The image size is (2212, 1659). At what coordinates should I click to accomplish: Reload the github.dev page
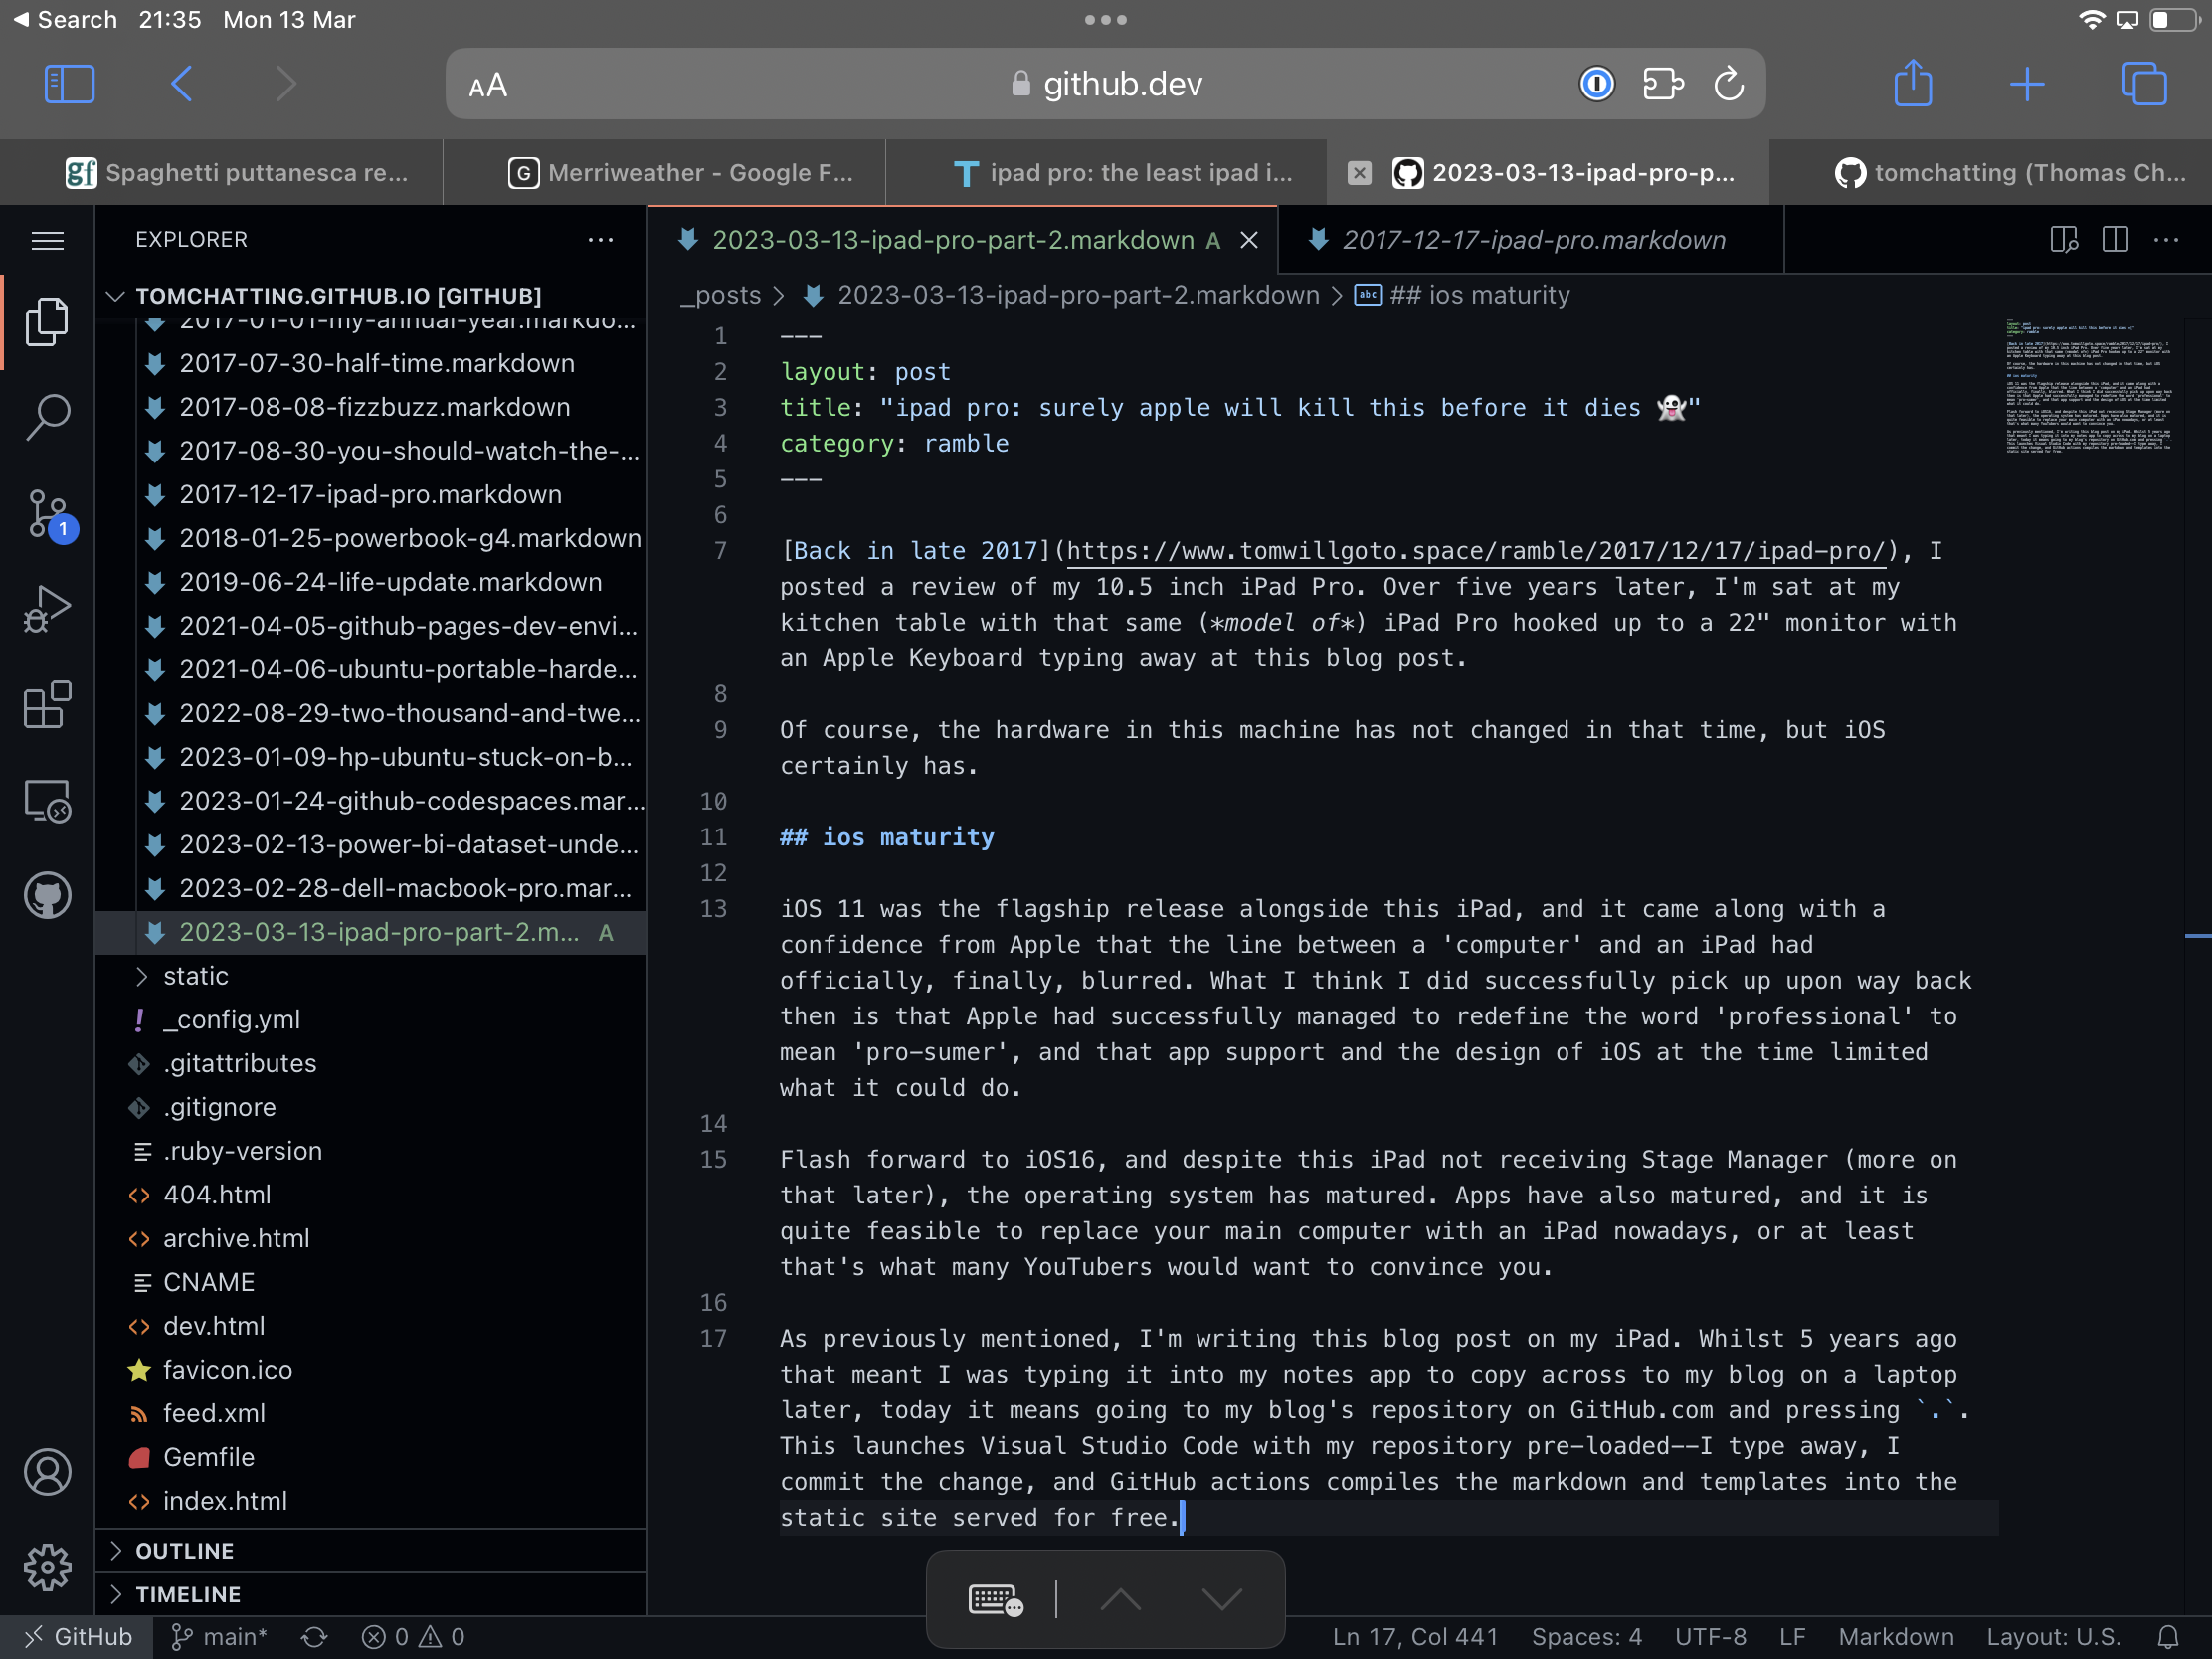point(1729,84)
